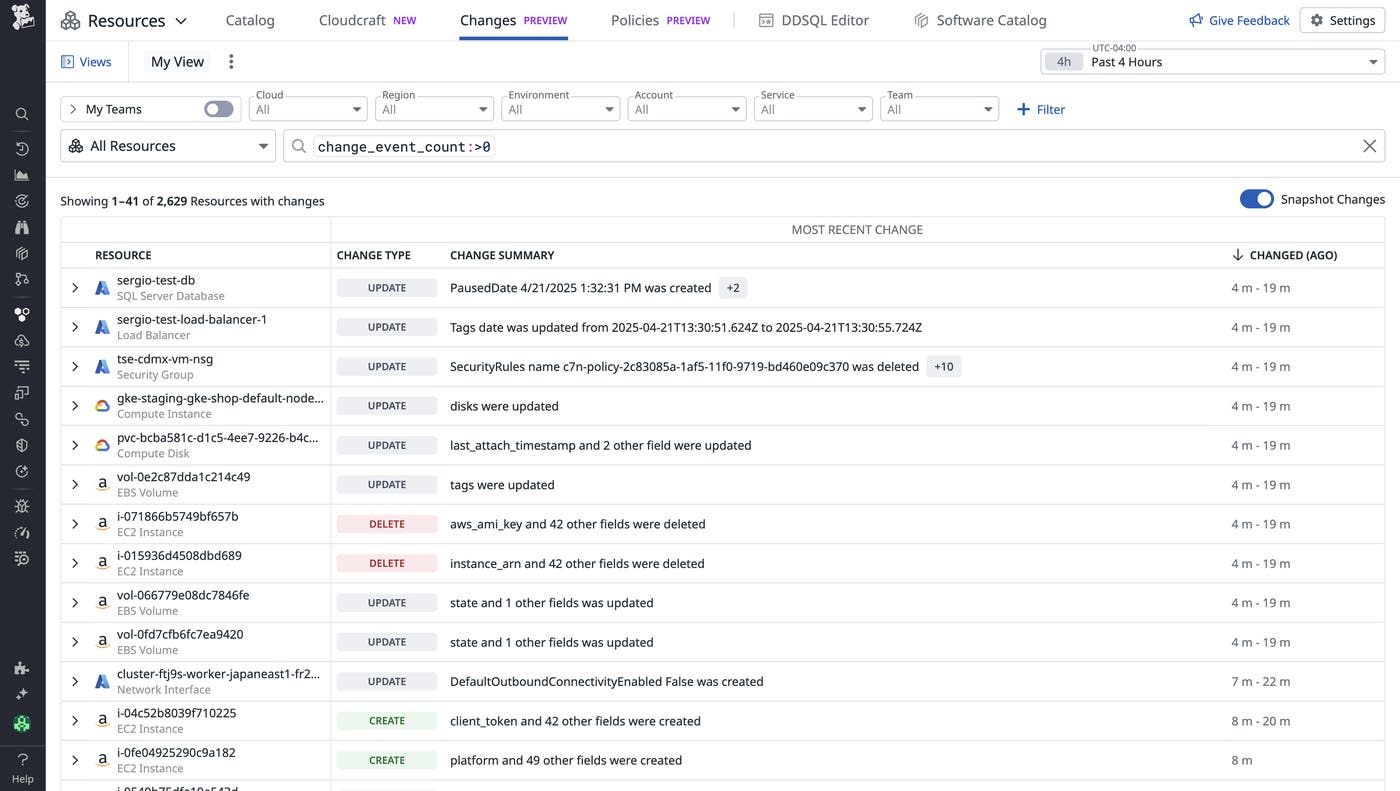Open the Cloud filter dropdown
This screenshot has height=791, width=1400.
(x=308, y=109)
